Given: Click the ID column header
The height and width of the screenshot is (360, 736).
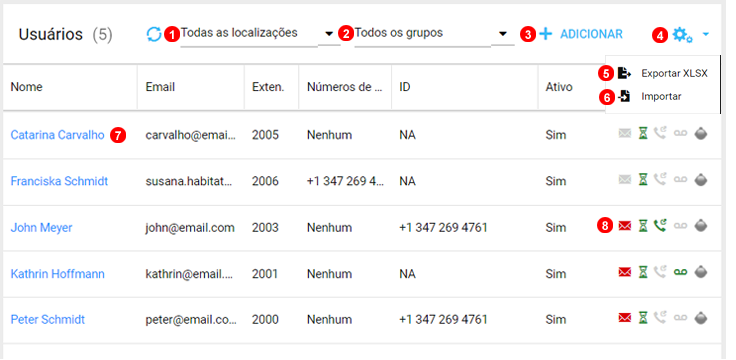Looking at the screenshot, I should tap(405, 87).
